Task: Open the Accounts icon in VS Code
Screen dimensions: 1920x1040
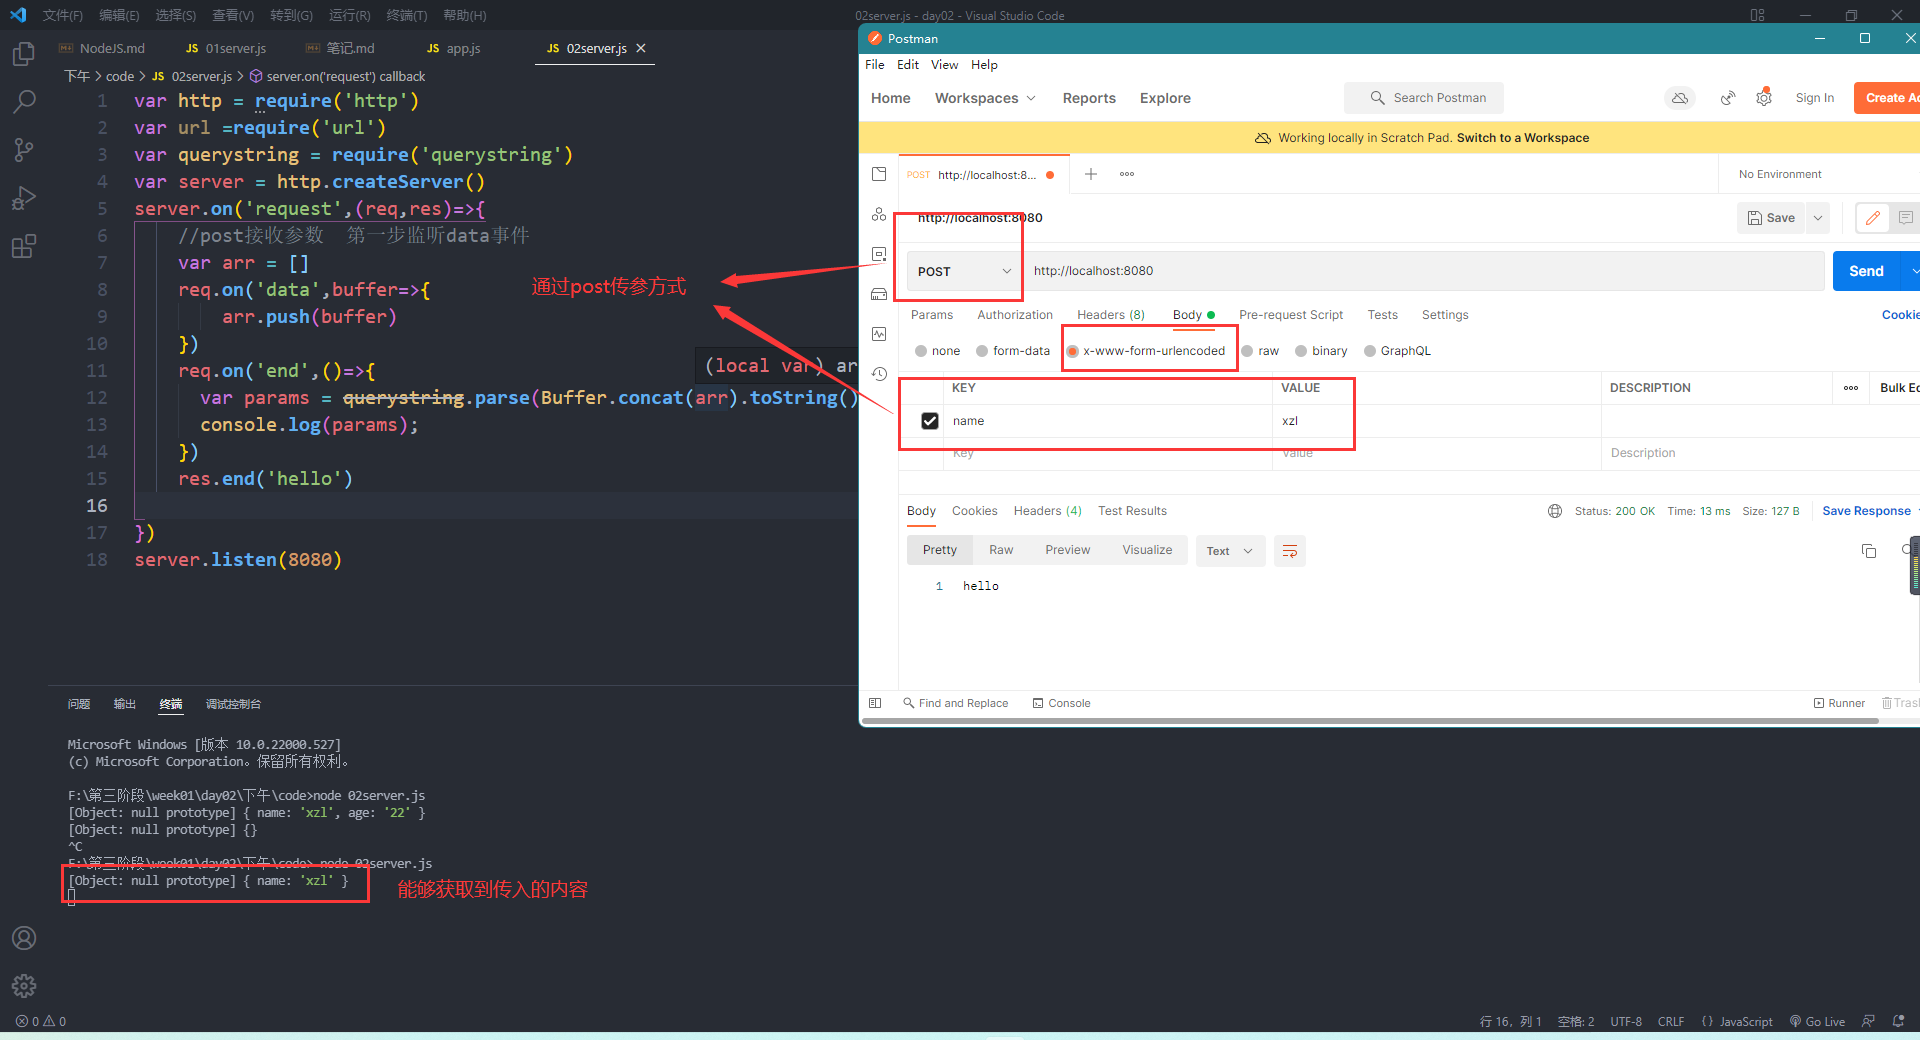Action: point(24,938)
